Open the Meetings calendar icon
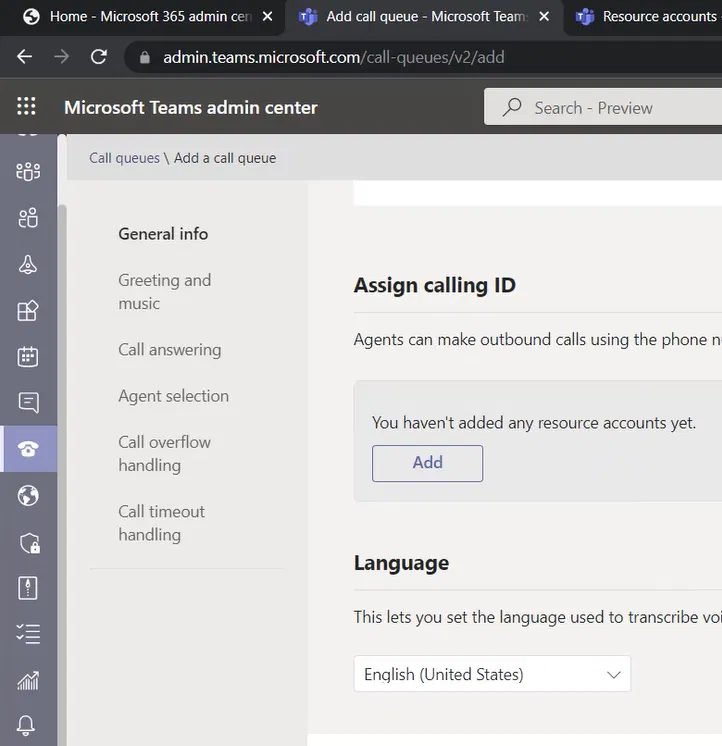Screen dimensions: 722x746 (28, 356)
